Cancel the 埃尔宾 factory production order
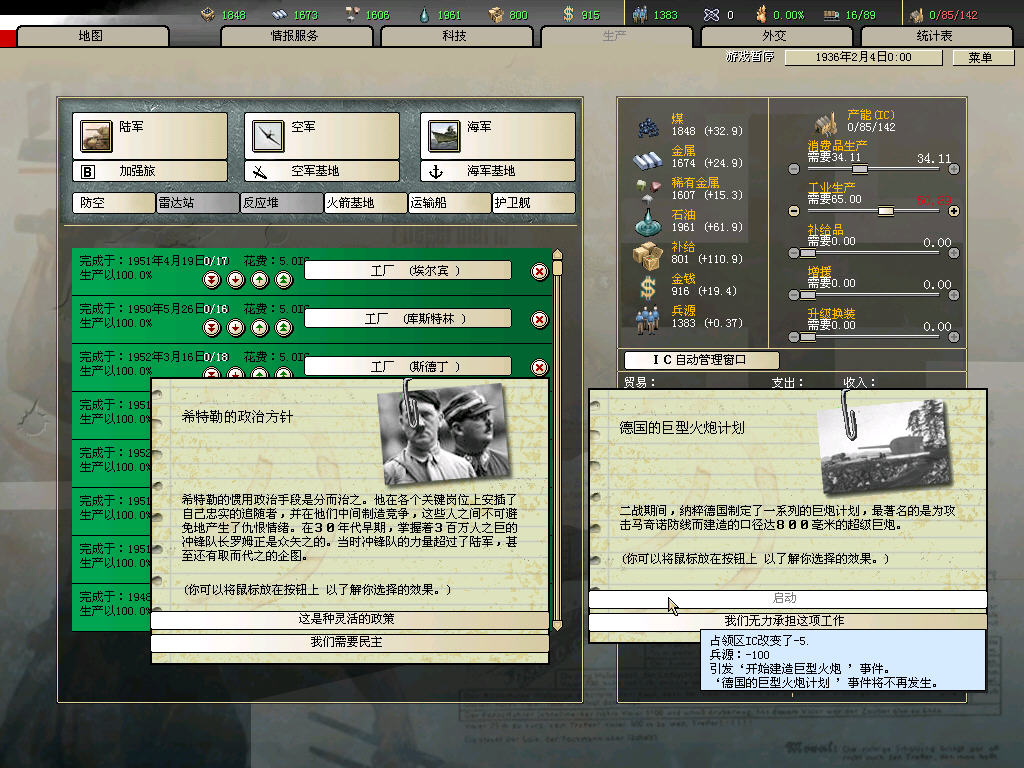1024x768 pixels. tap(539, 272)
